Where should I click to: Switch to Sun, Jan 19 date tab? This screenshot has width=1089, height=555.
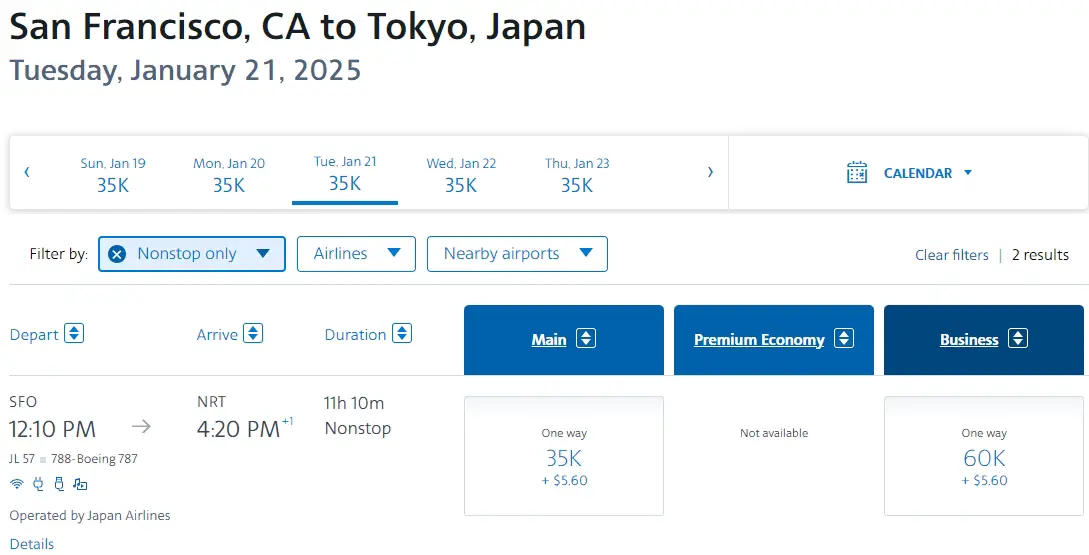[113, 174]
